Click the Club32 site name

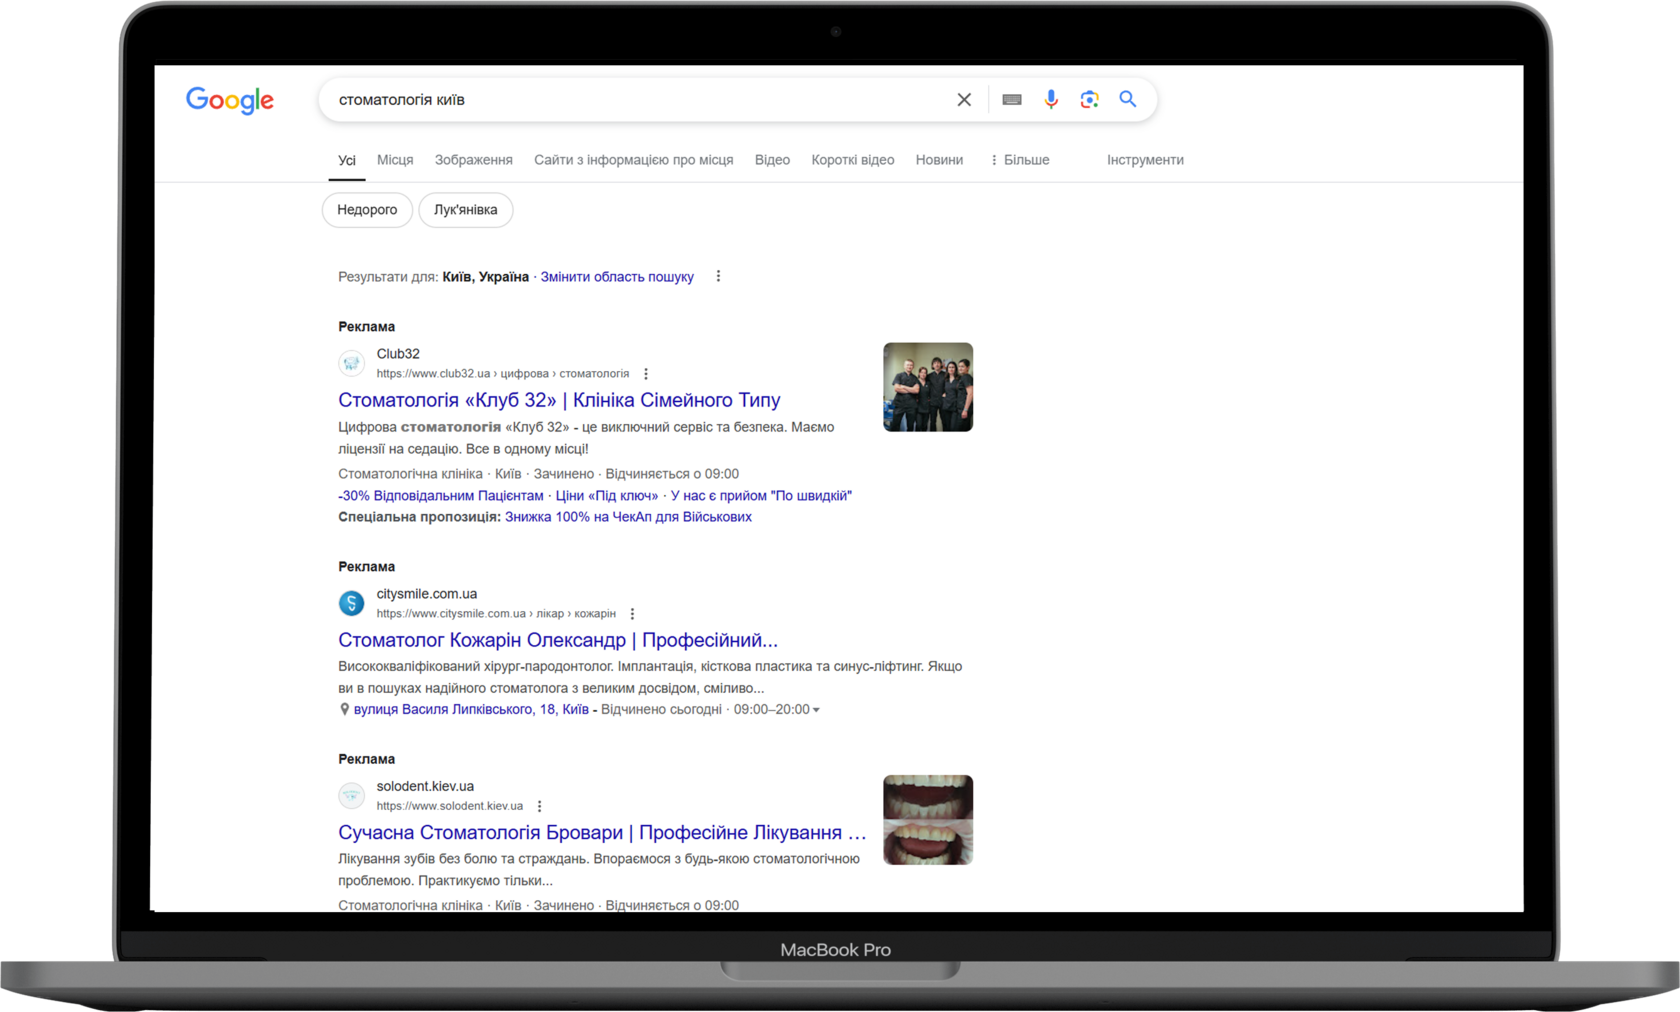tap(398, 354)
